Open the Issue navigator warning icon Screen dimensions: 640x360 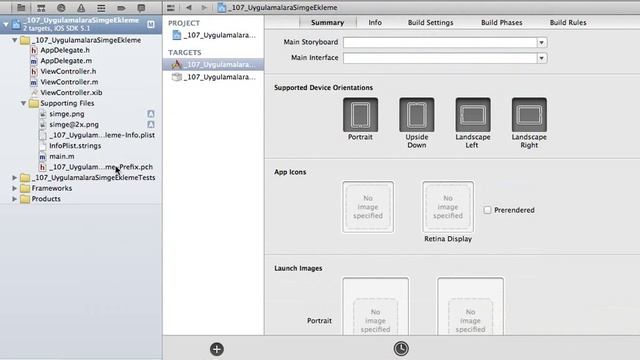(81, 7)
